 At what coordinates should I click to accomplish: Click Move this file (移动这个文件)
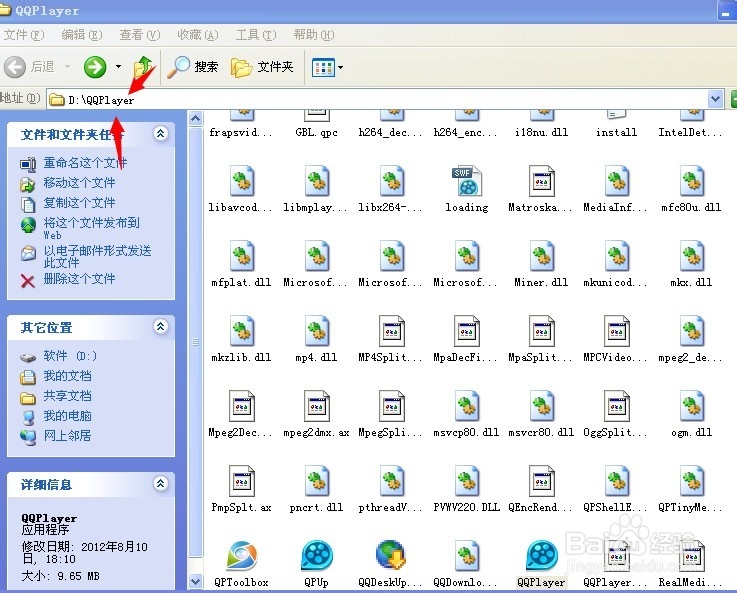pos(68,183)
